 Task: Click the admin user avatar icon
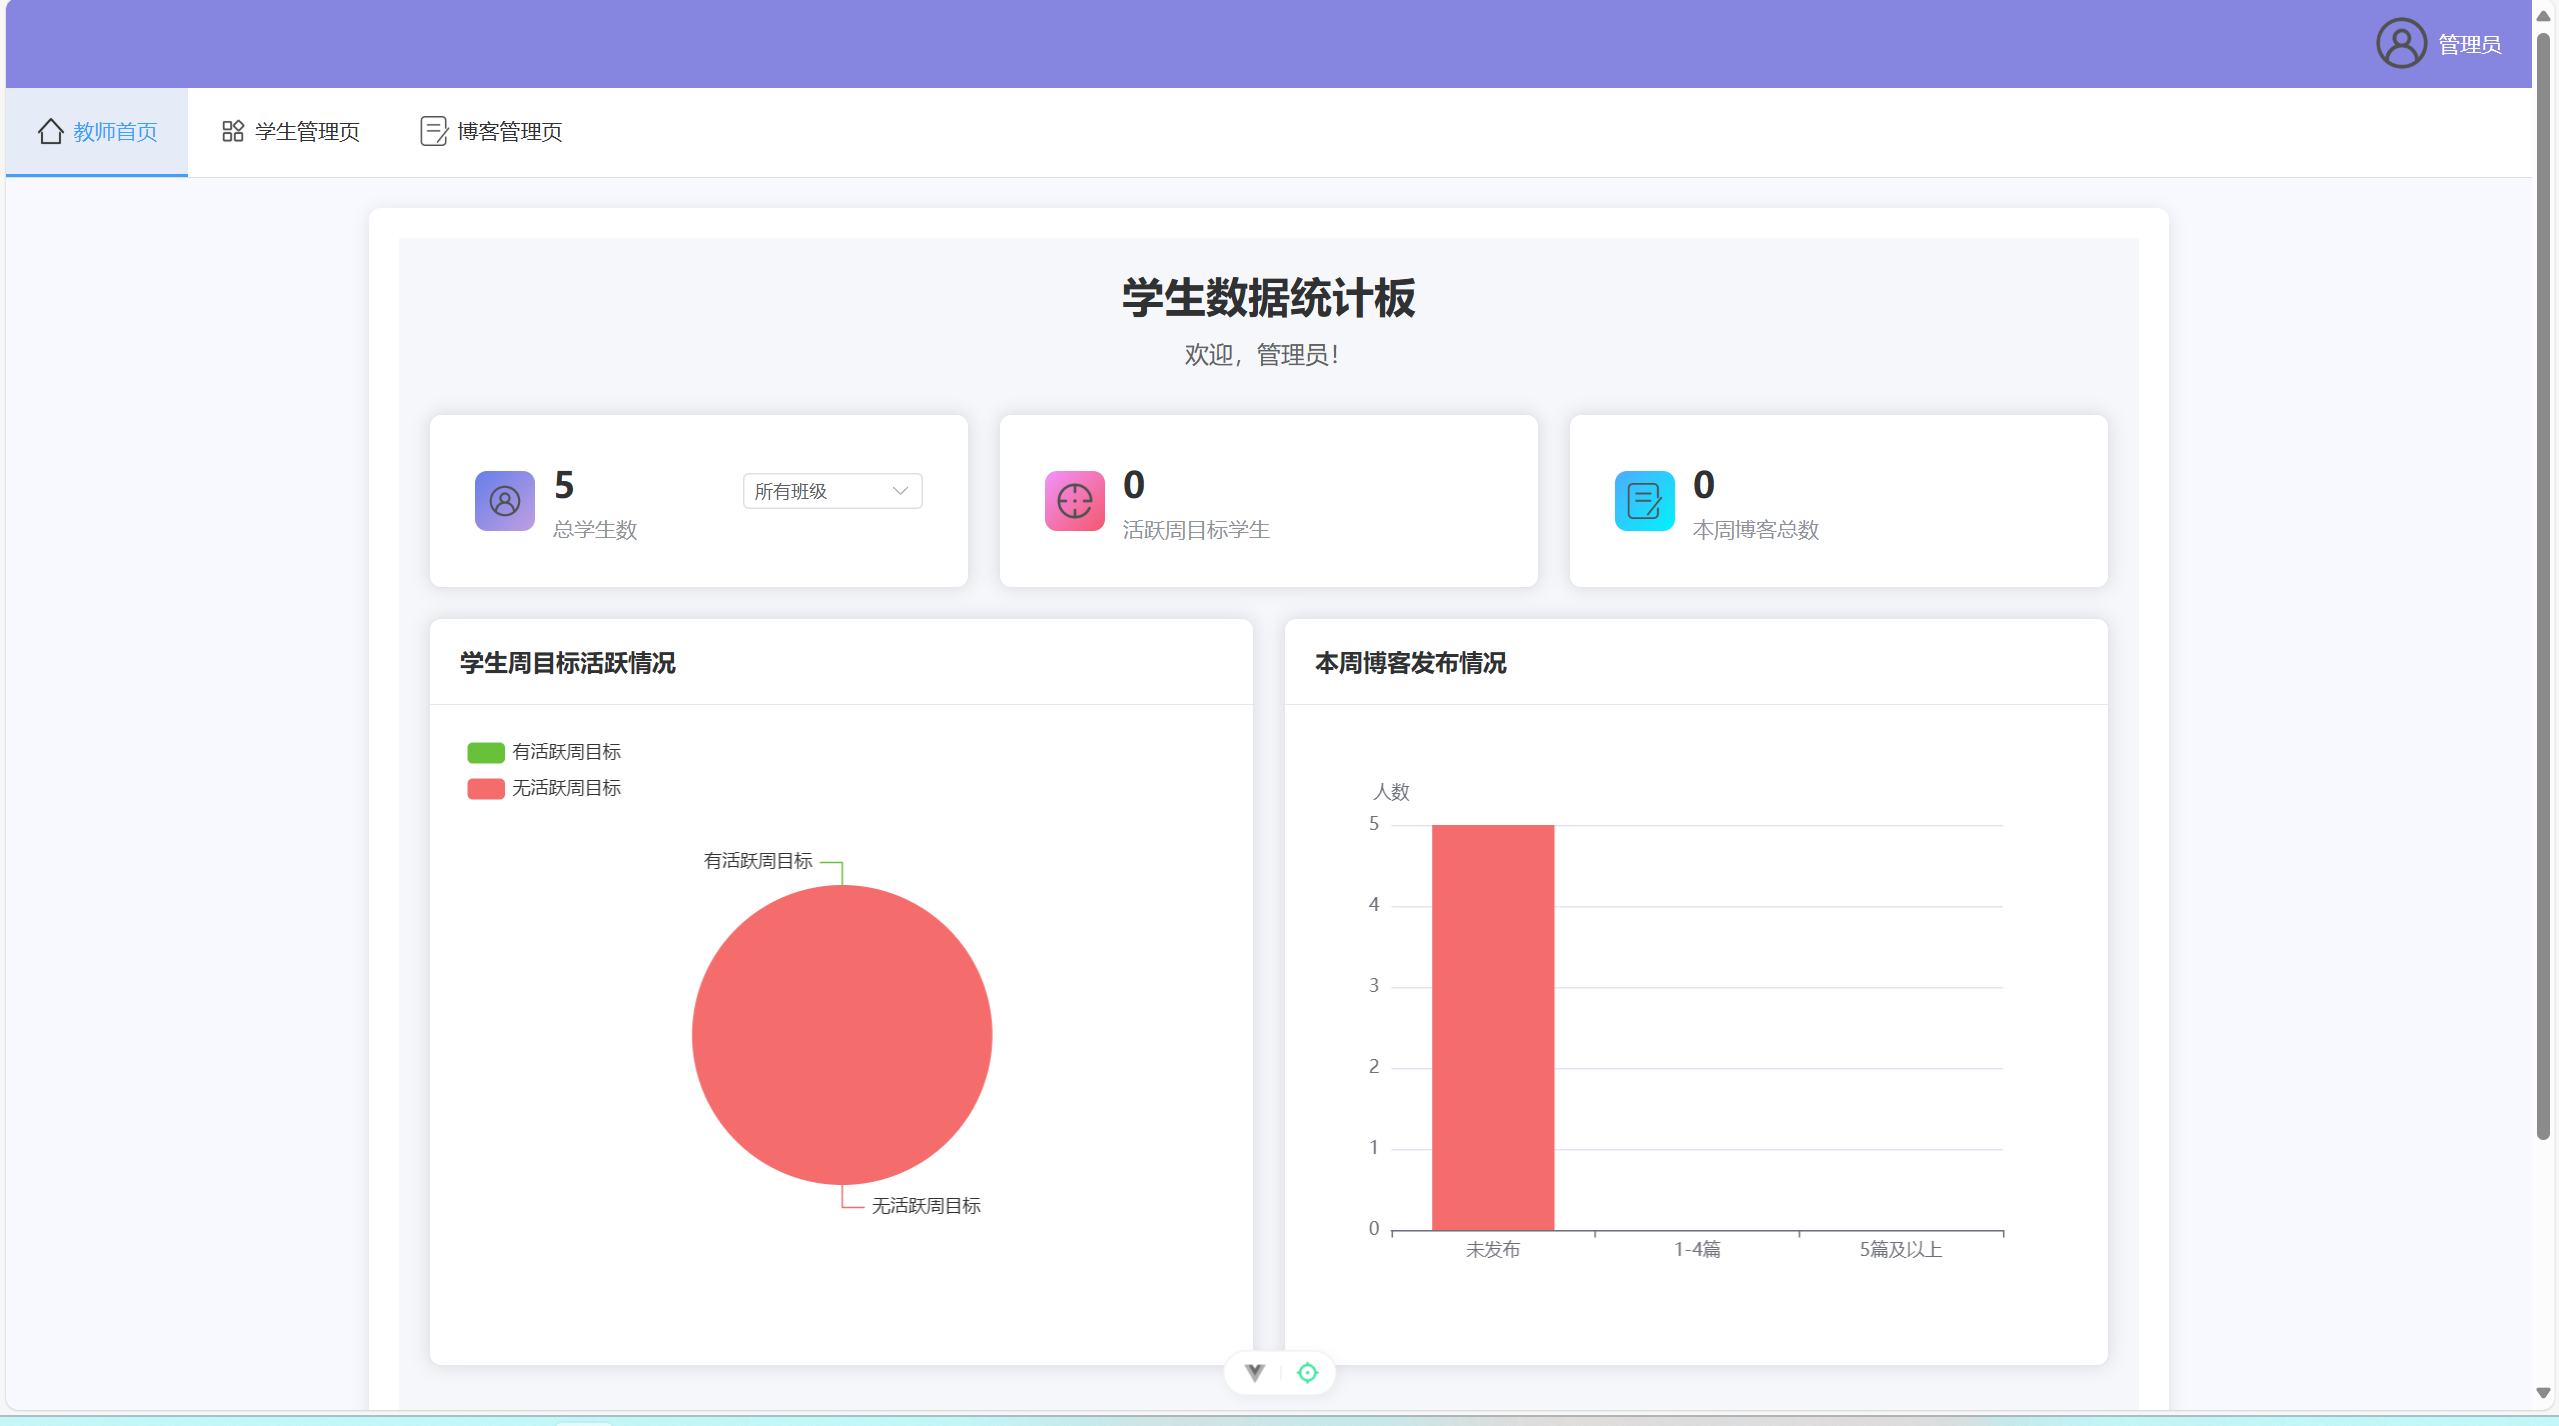point(2400,44)
